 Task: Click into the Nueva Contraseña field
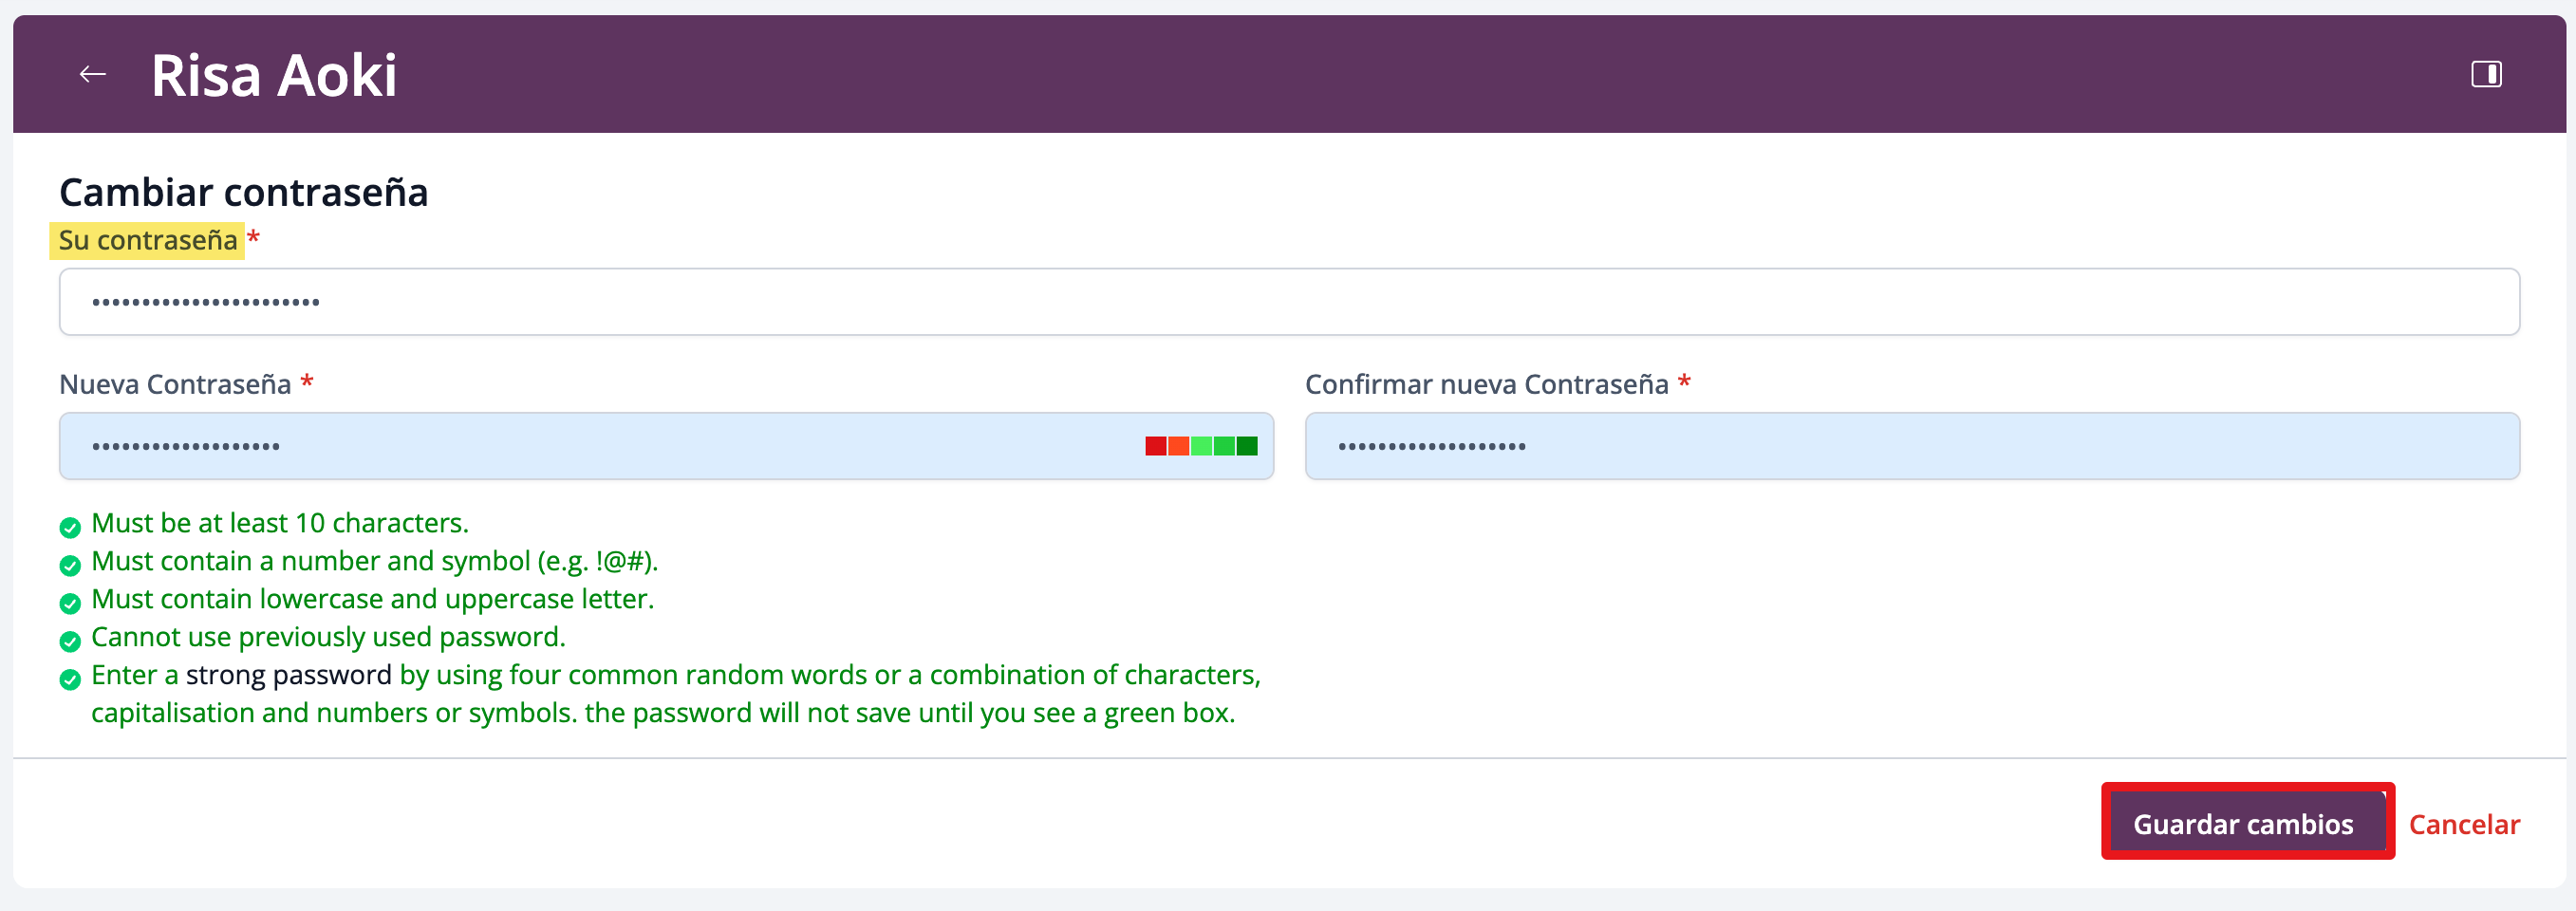(600, 446)
